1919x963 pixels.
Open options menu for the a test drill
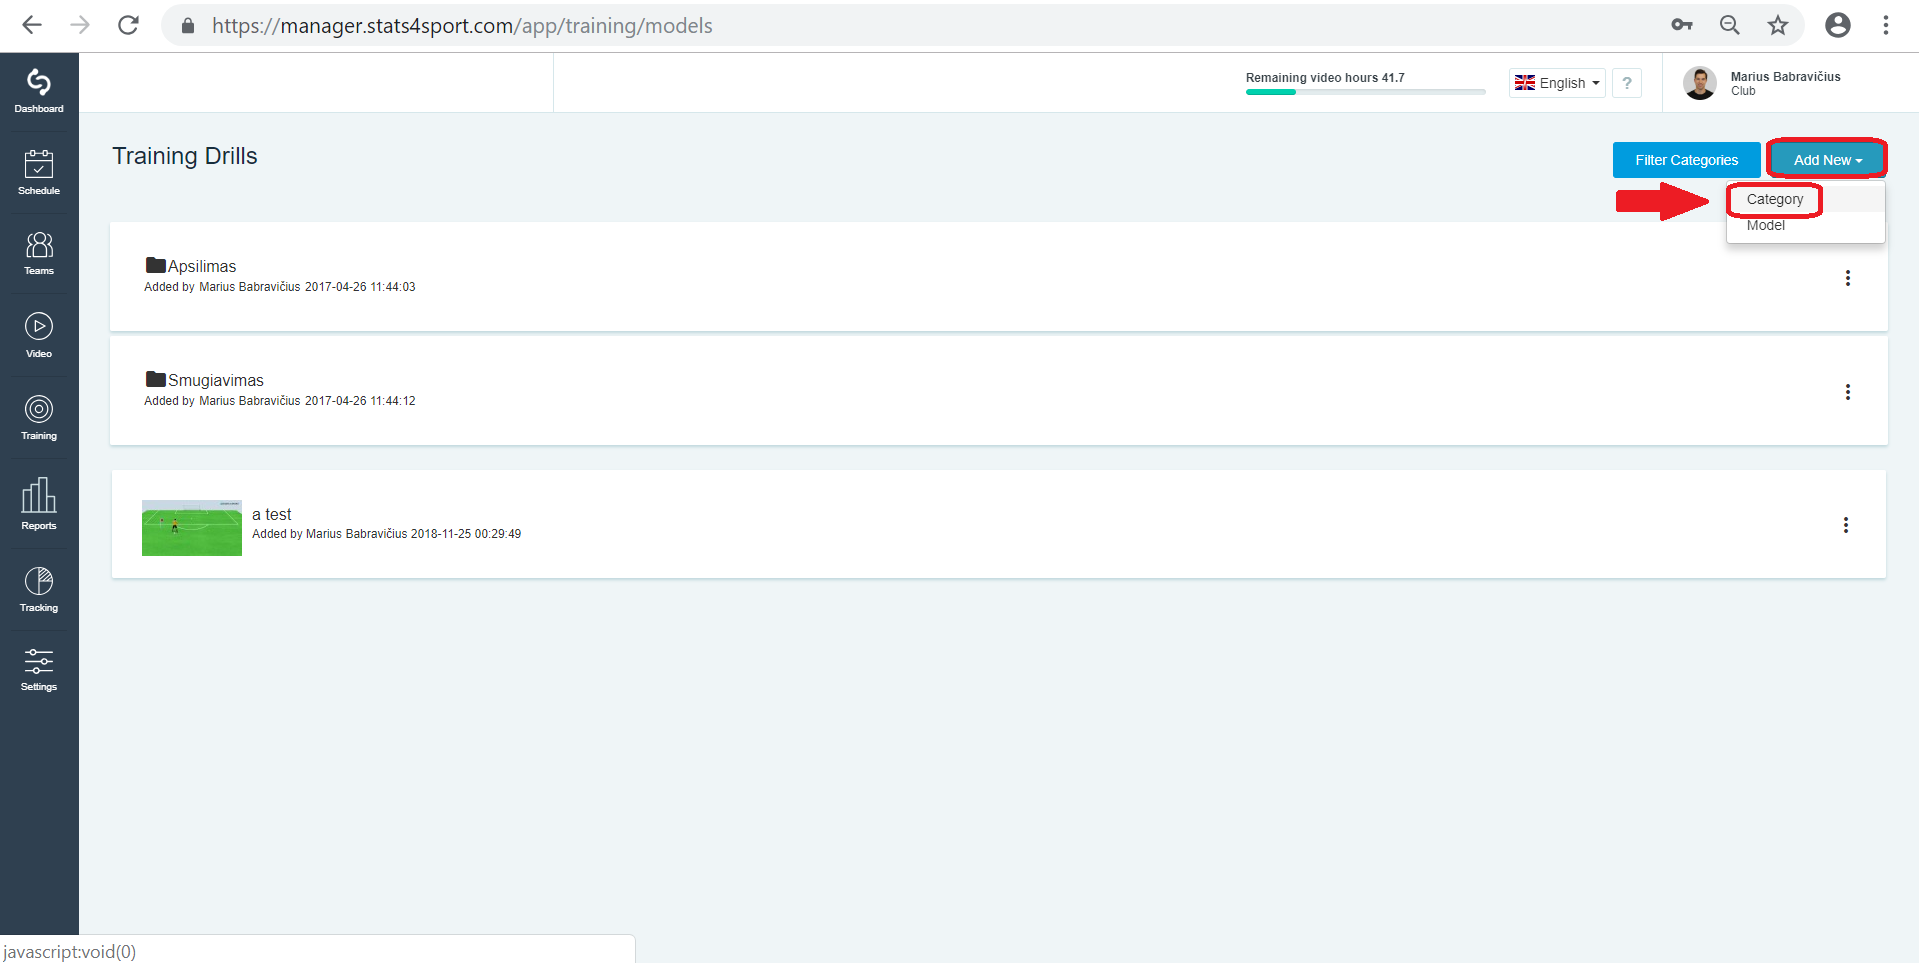[1845, 525]
